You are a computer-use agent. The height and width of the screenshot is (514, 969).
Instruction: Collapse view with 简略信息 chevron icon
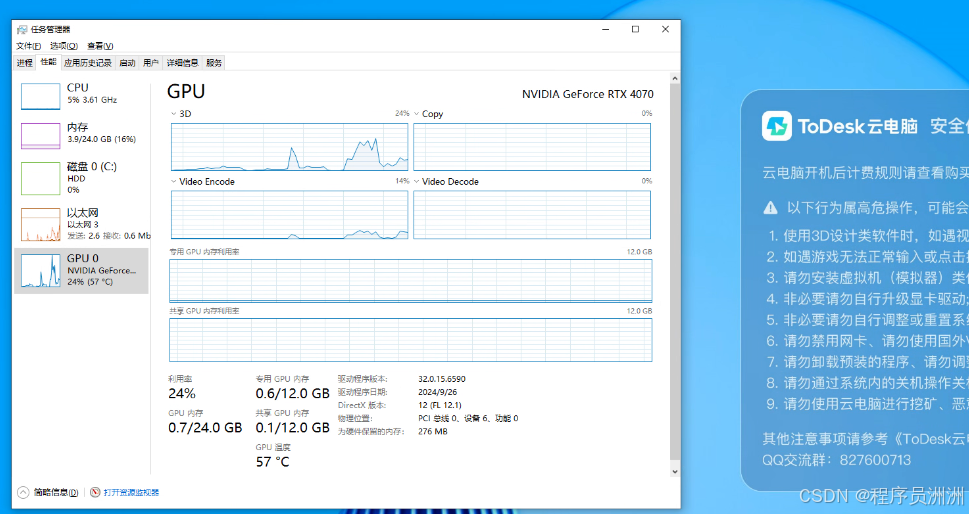[23, 492]
